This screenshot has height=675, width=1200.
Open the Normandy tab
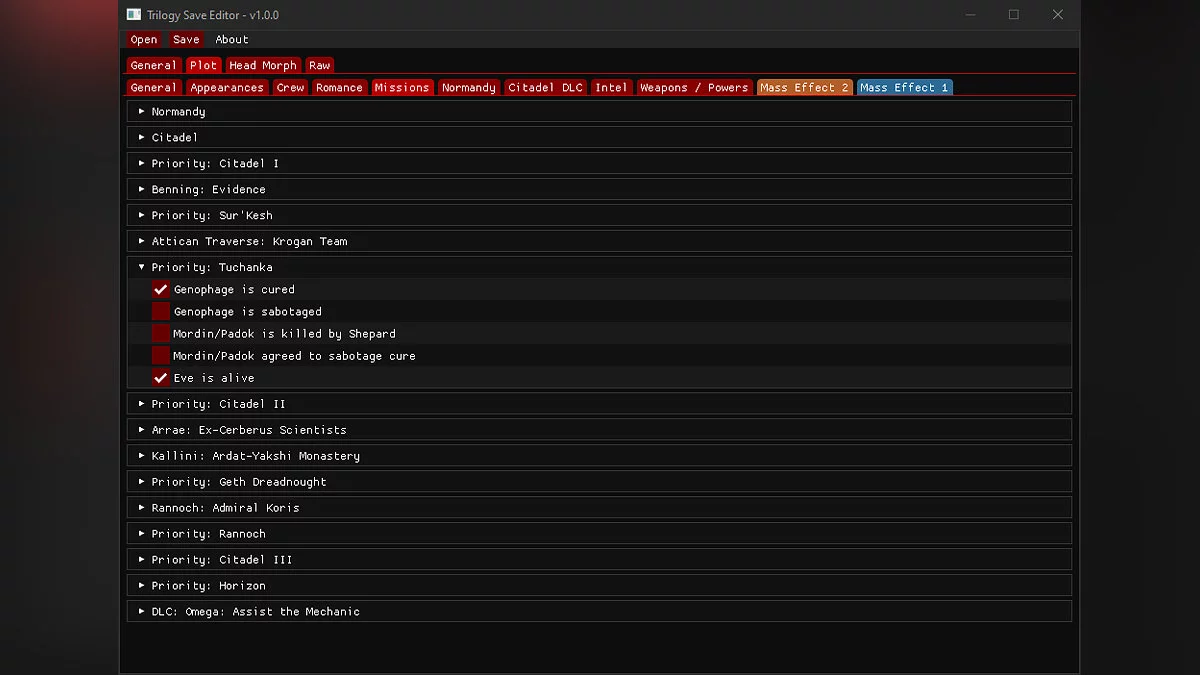point(468,87)
